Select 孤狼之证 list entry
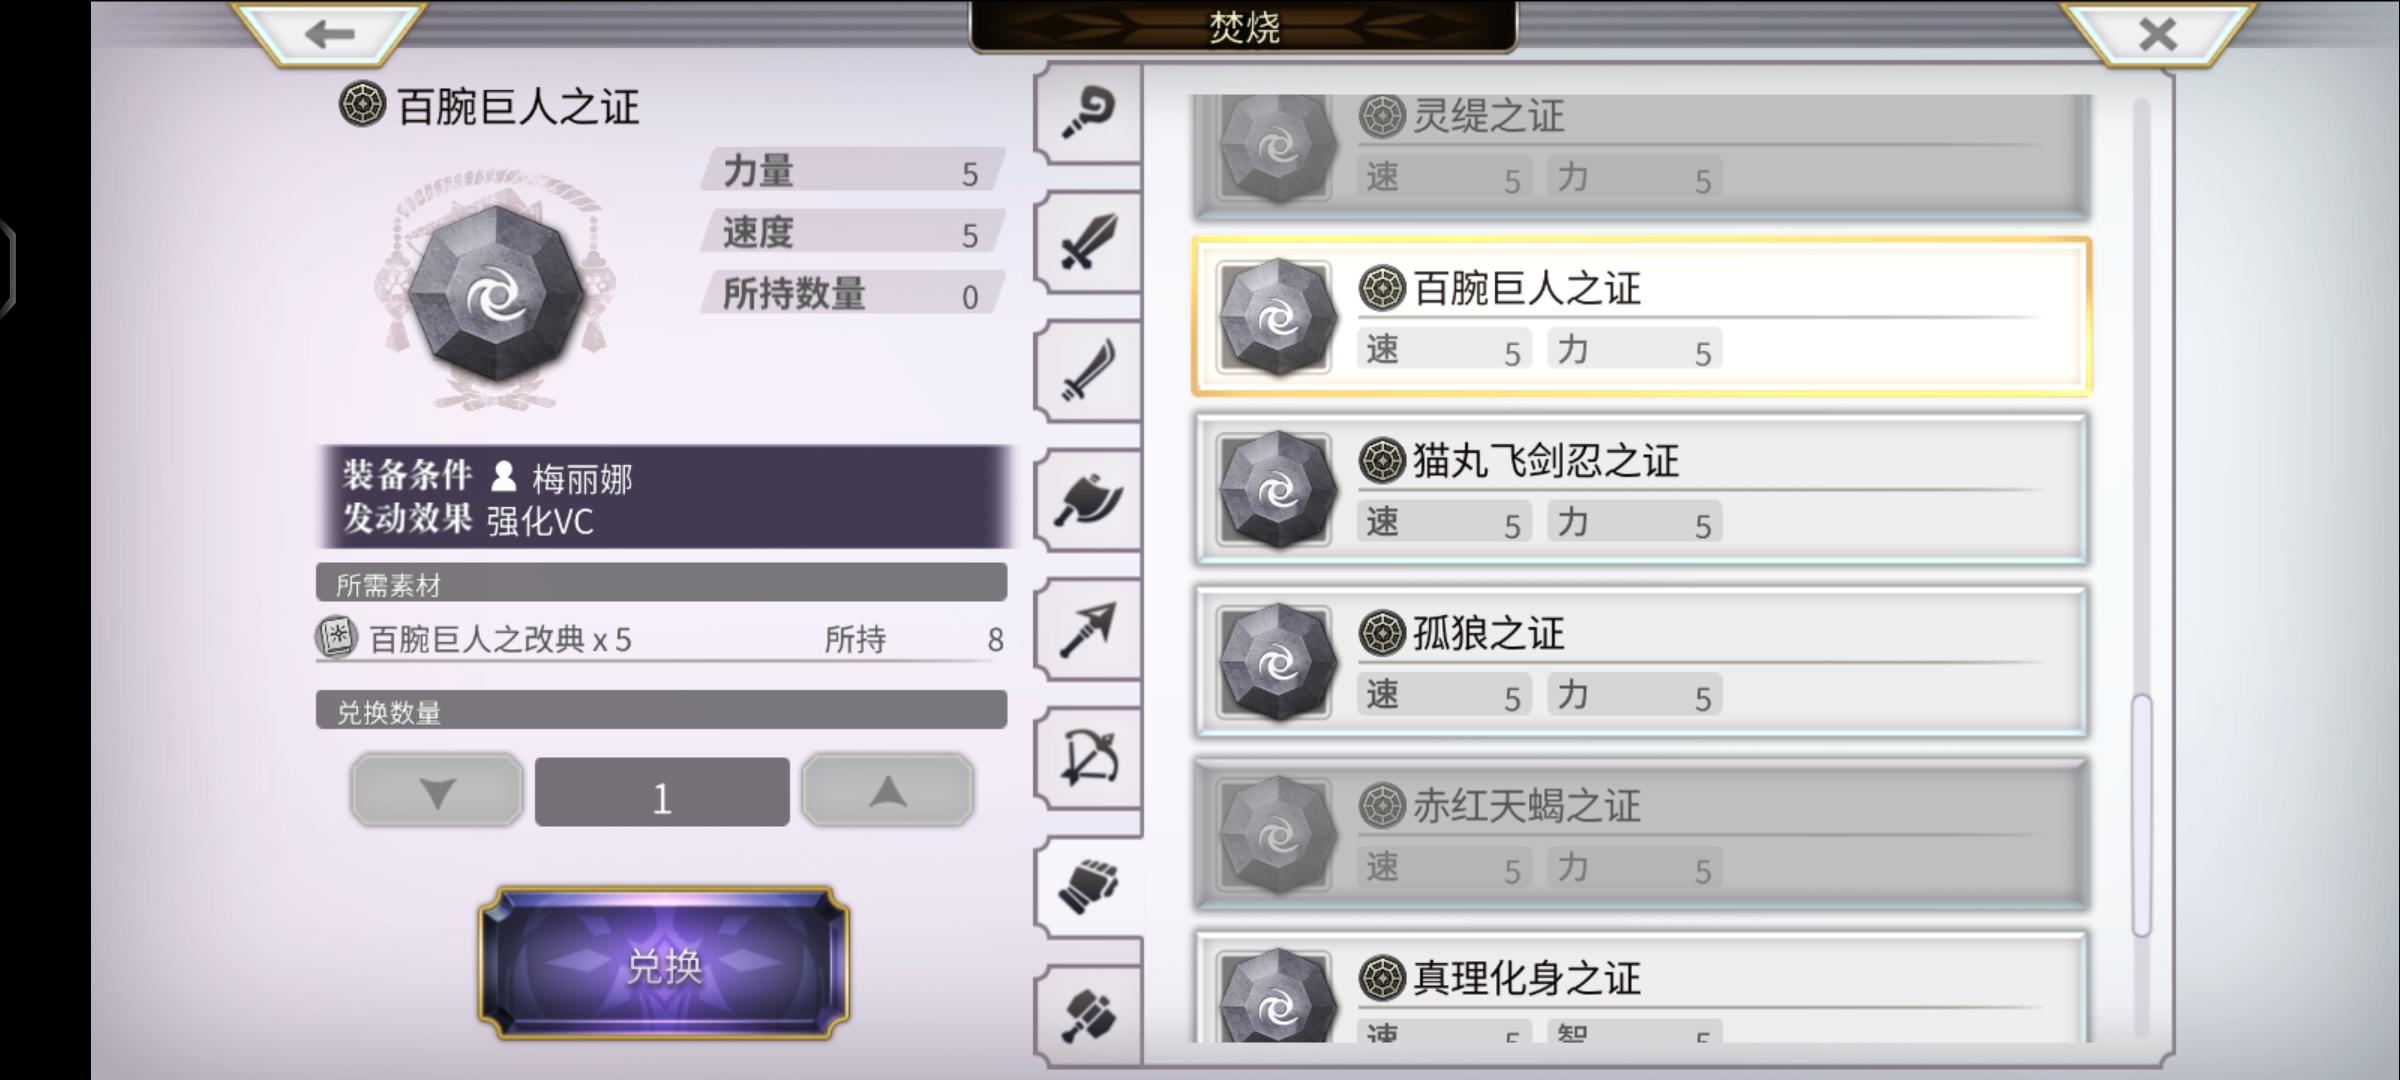 (x=1641, y=662)
